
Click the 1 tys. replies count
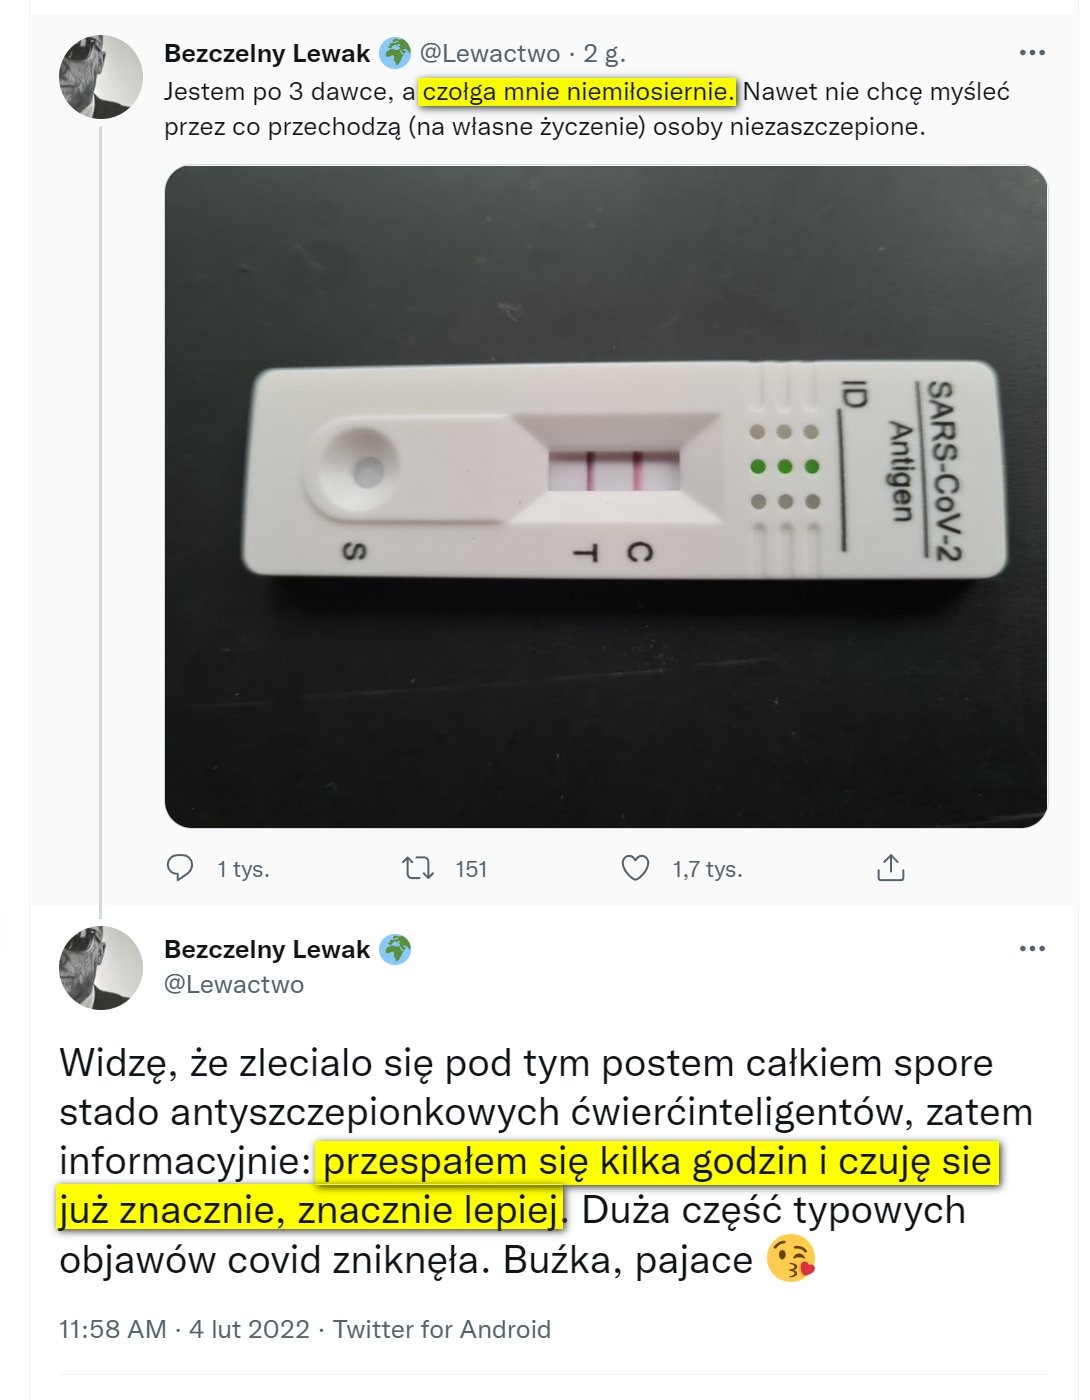243,869
